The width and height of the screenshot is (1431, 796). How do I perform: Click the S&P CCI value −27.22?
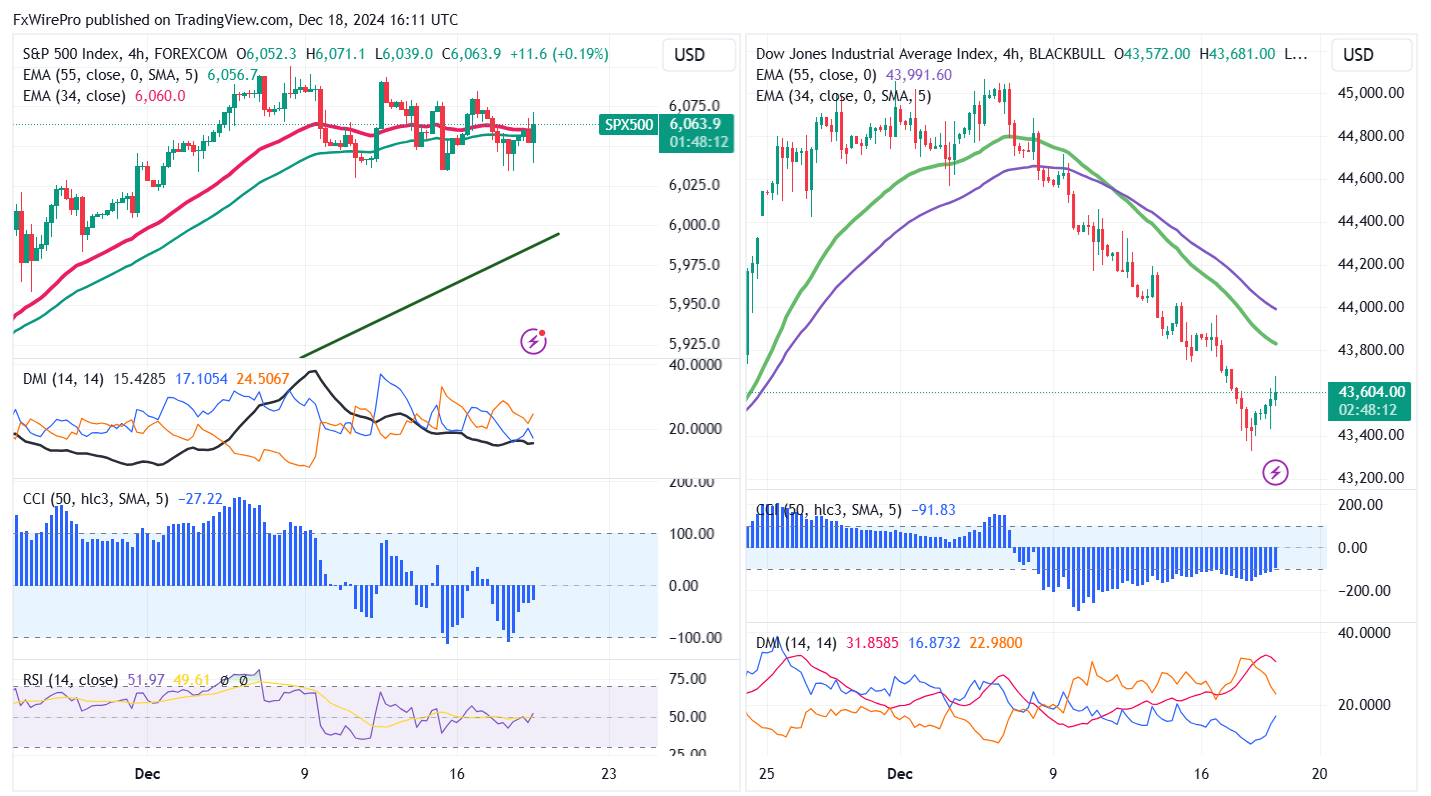[x=199, y=498]
